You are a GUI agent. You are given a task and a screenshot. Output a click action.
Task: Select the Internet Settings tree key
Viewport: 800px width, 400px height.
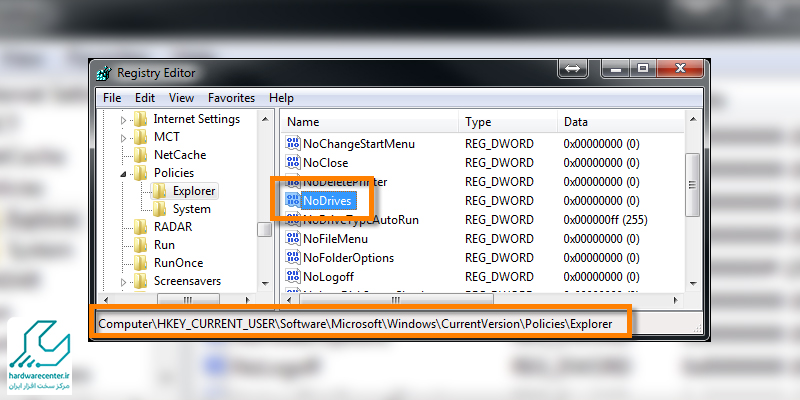click(x=196, y=119)
